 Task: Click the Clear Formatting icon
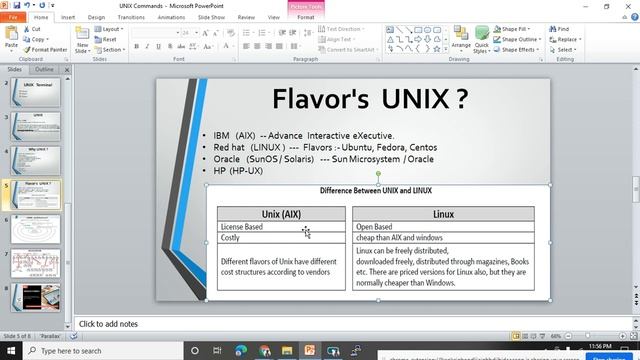[x=231, y=33]
